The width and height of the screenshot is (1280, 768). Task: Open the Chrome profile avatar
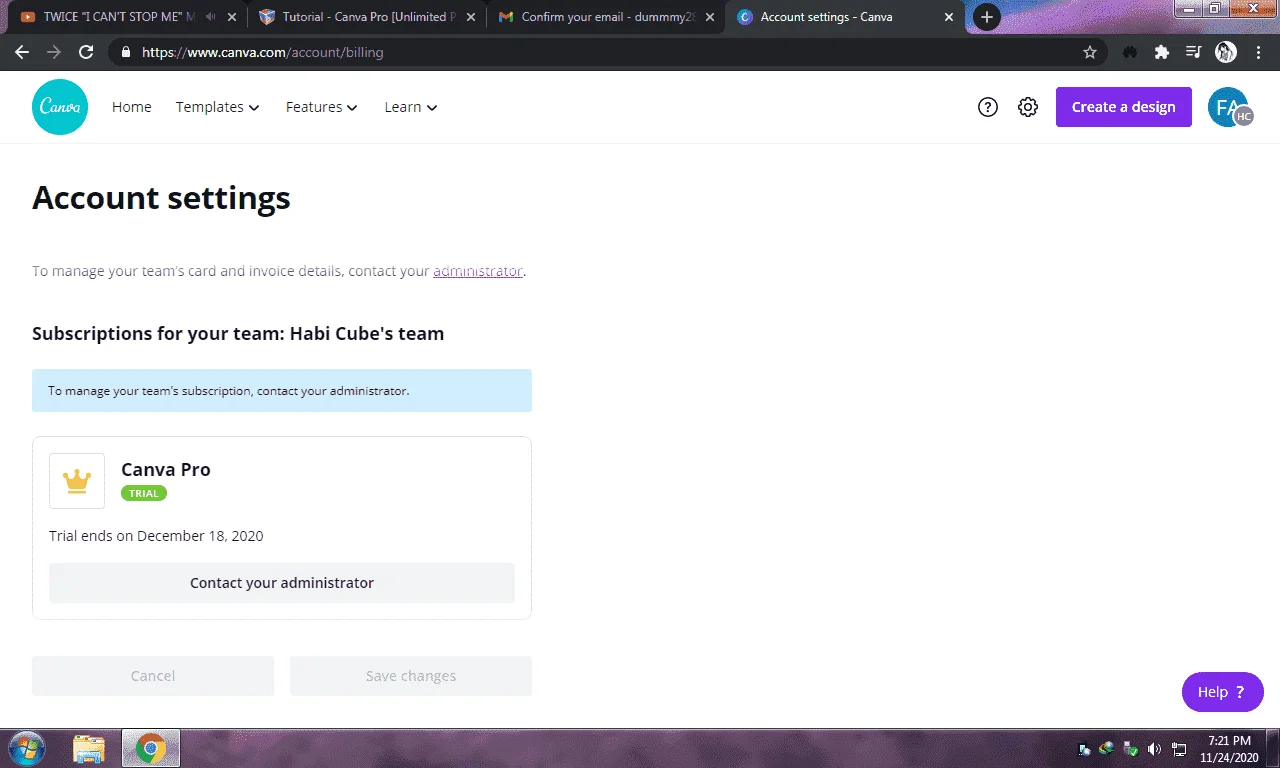click(1226, 52)
